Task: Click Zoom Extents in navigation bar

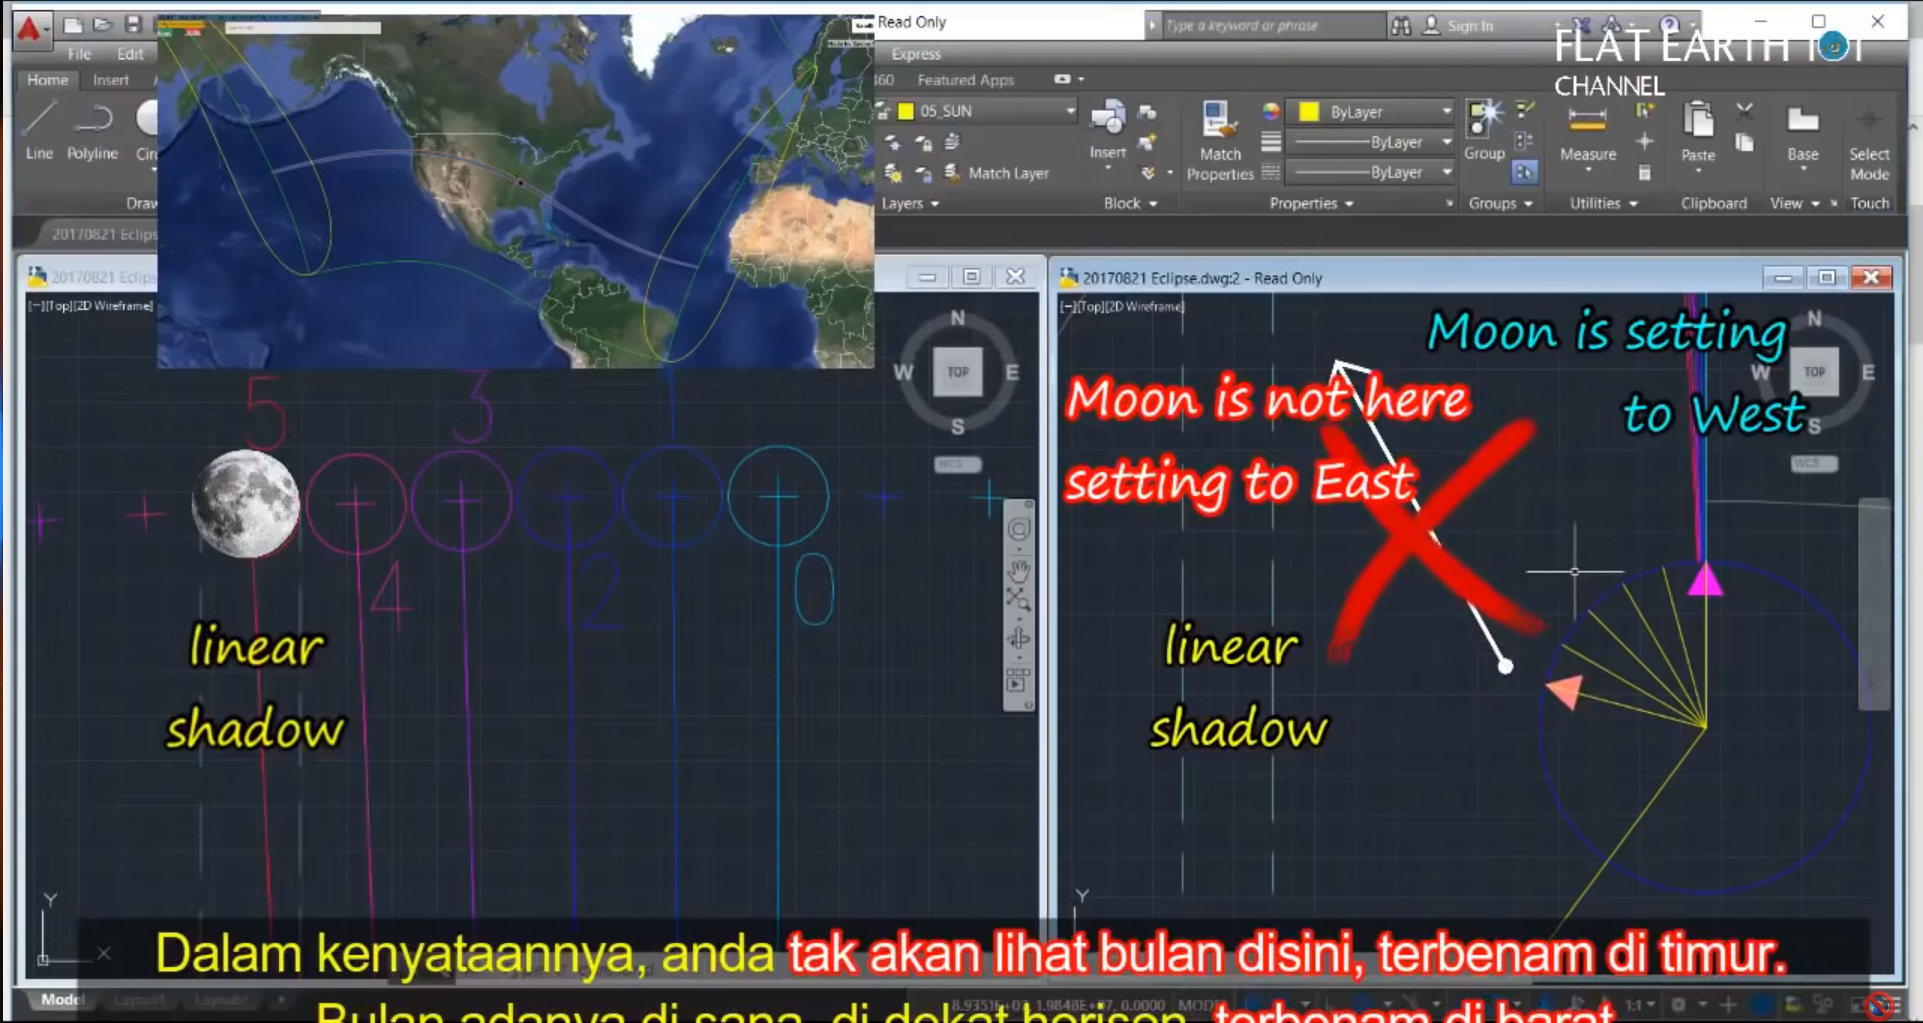Action: point(1018,599)
